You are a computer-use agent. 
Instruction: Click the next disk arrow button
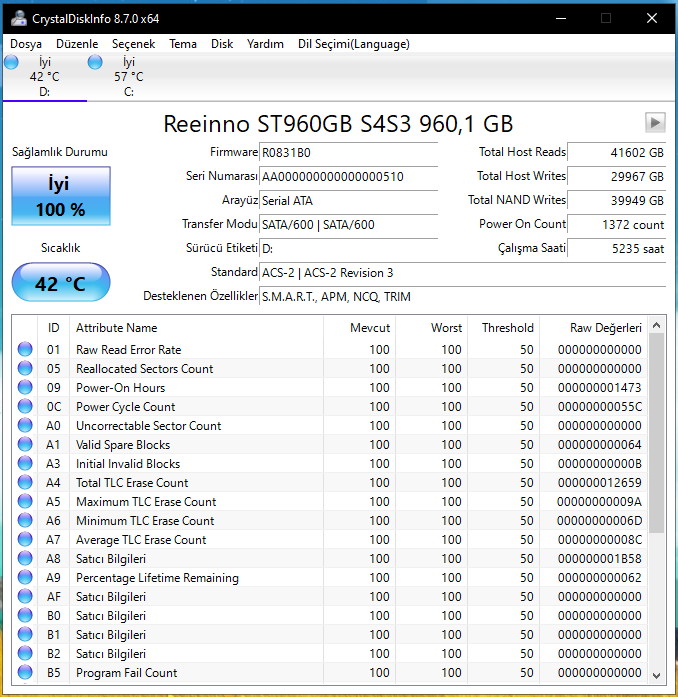(655, 122)
